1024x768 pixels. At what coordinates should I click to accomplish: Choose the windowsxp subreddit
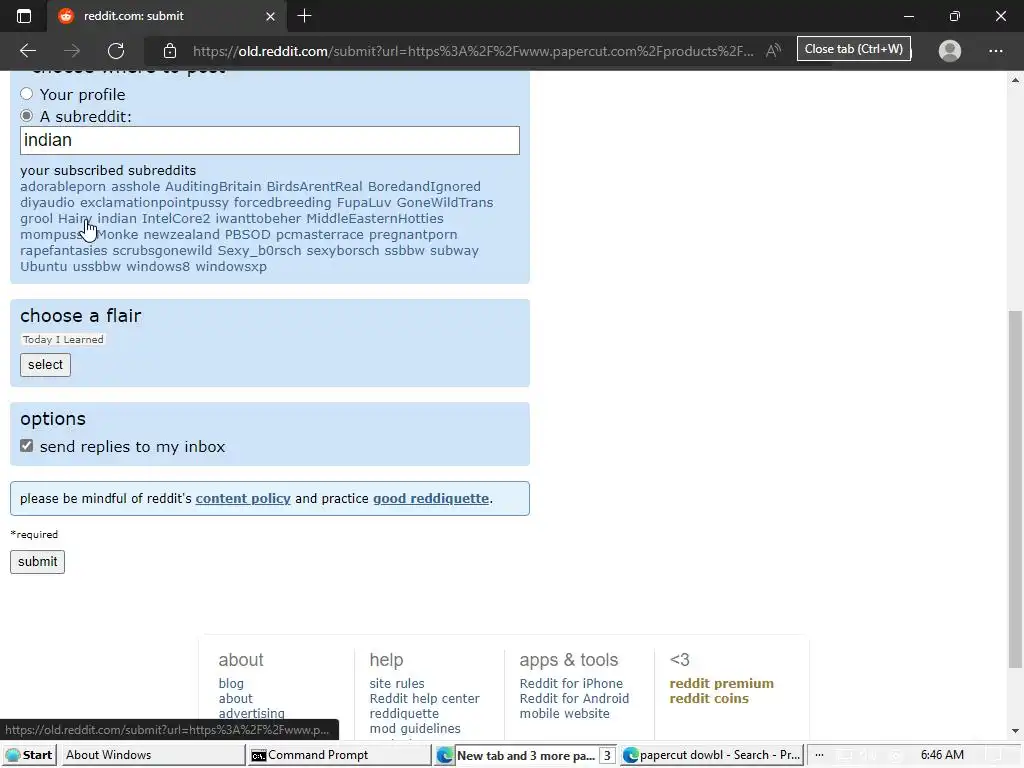click(231, 266)
